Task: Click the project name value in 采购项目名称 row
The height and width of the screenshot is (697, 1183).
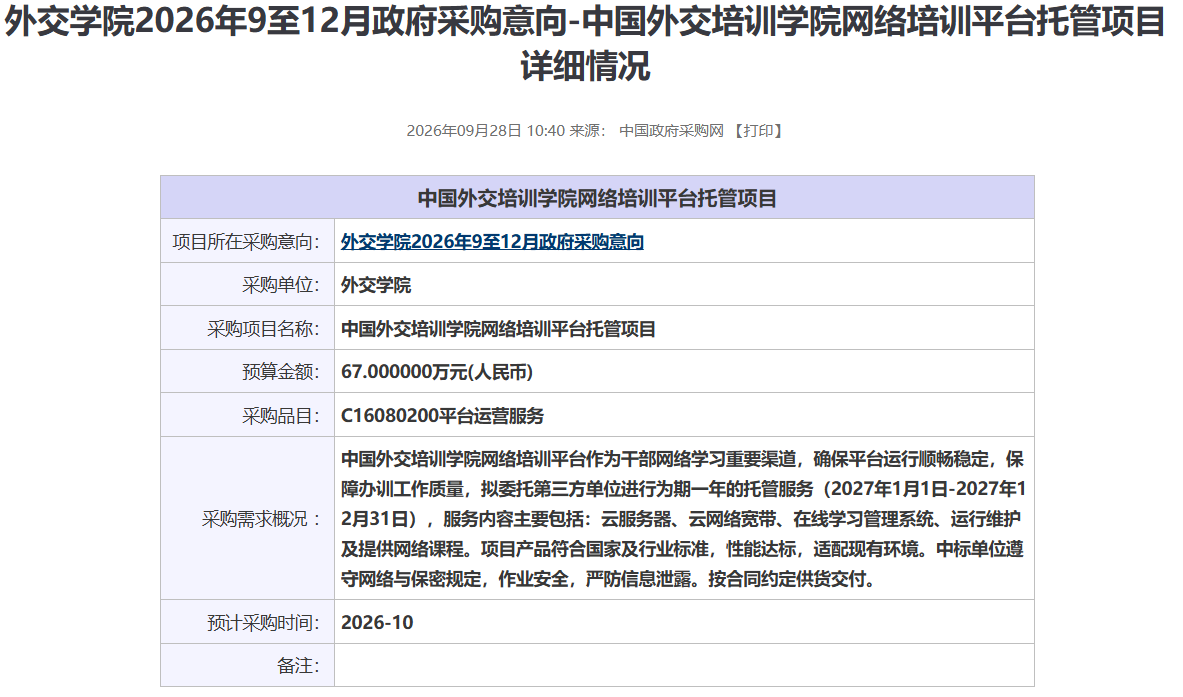Action: tap(498, 329)
